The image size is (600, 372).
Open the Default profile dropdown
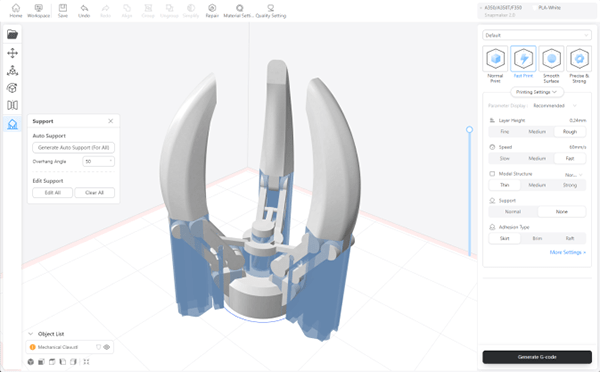(537, 35)
